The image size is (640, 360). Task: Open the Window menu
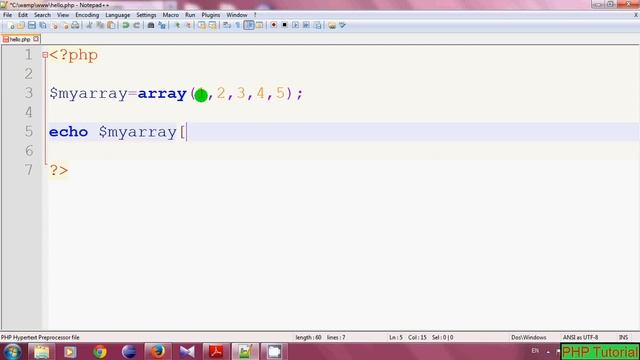click(x=237, y=15)
